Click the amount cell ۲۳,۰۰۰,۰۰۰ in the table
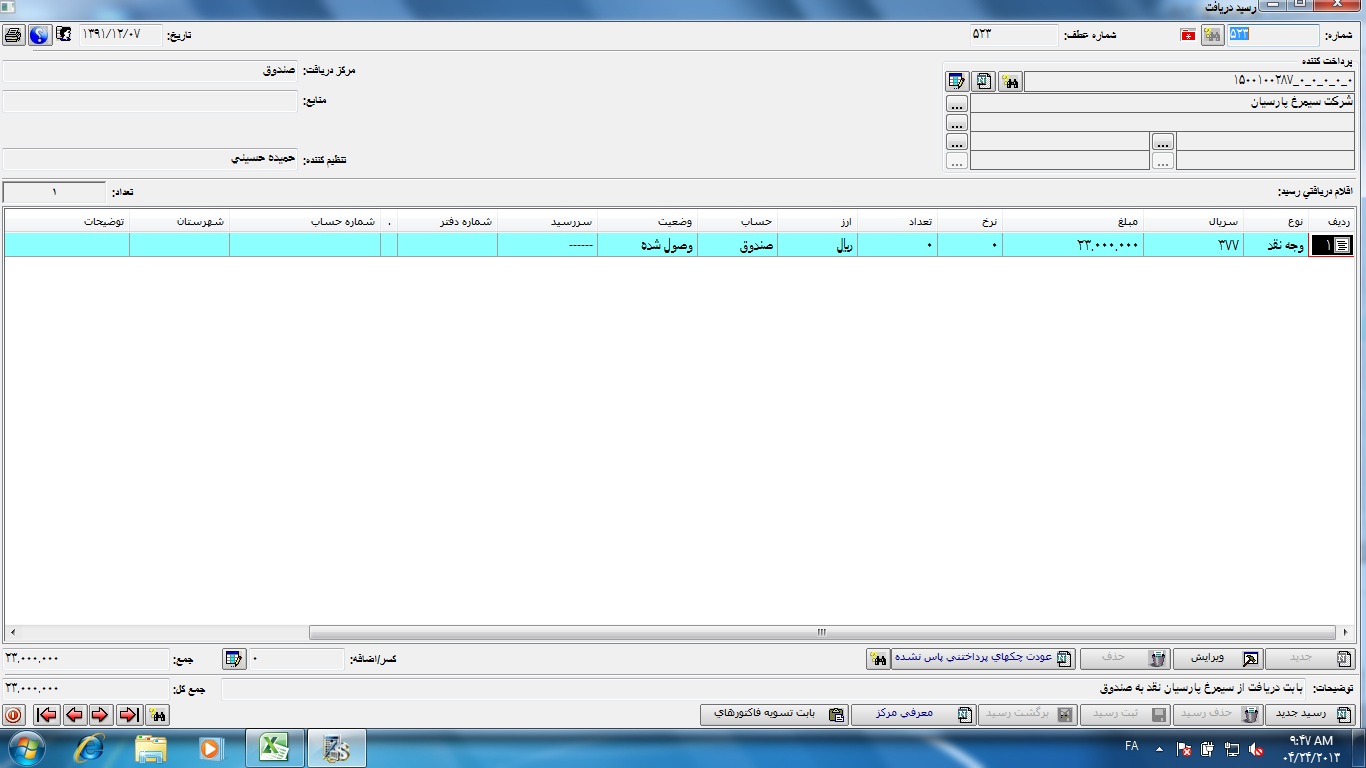 tap(1073, 245)
